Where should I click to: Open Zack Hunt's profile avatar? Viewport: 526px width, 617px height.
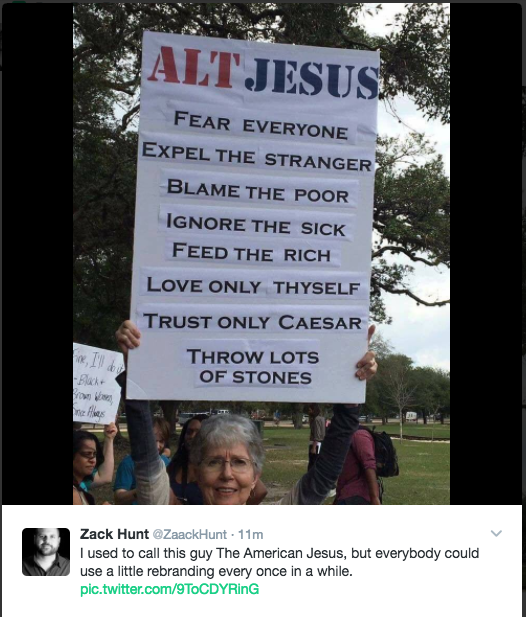tap(46, 552)
